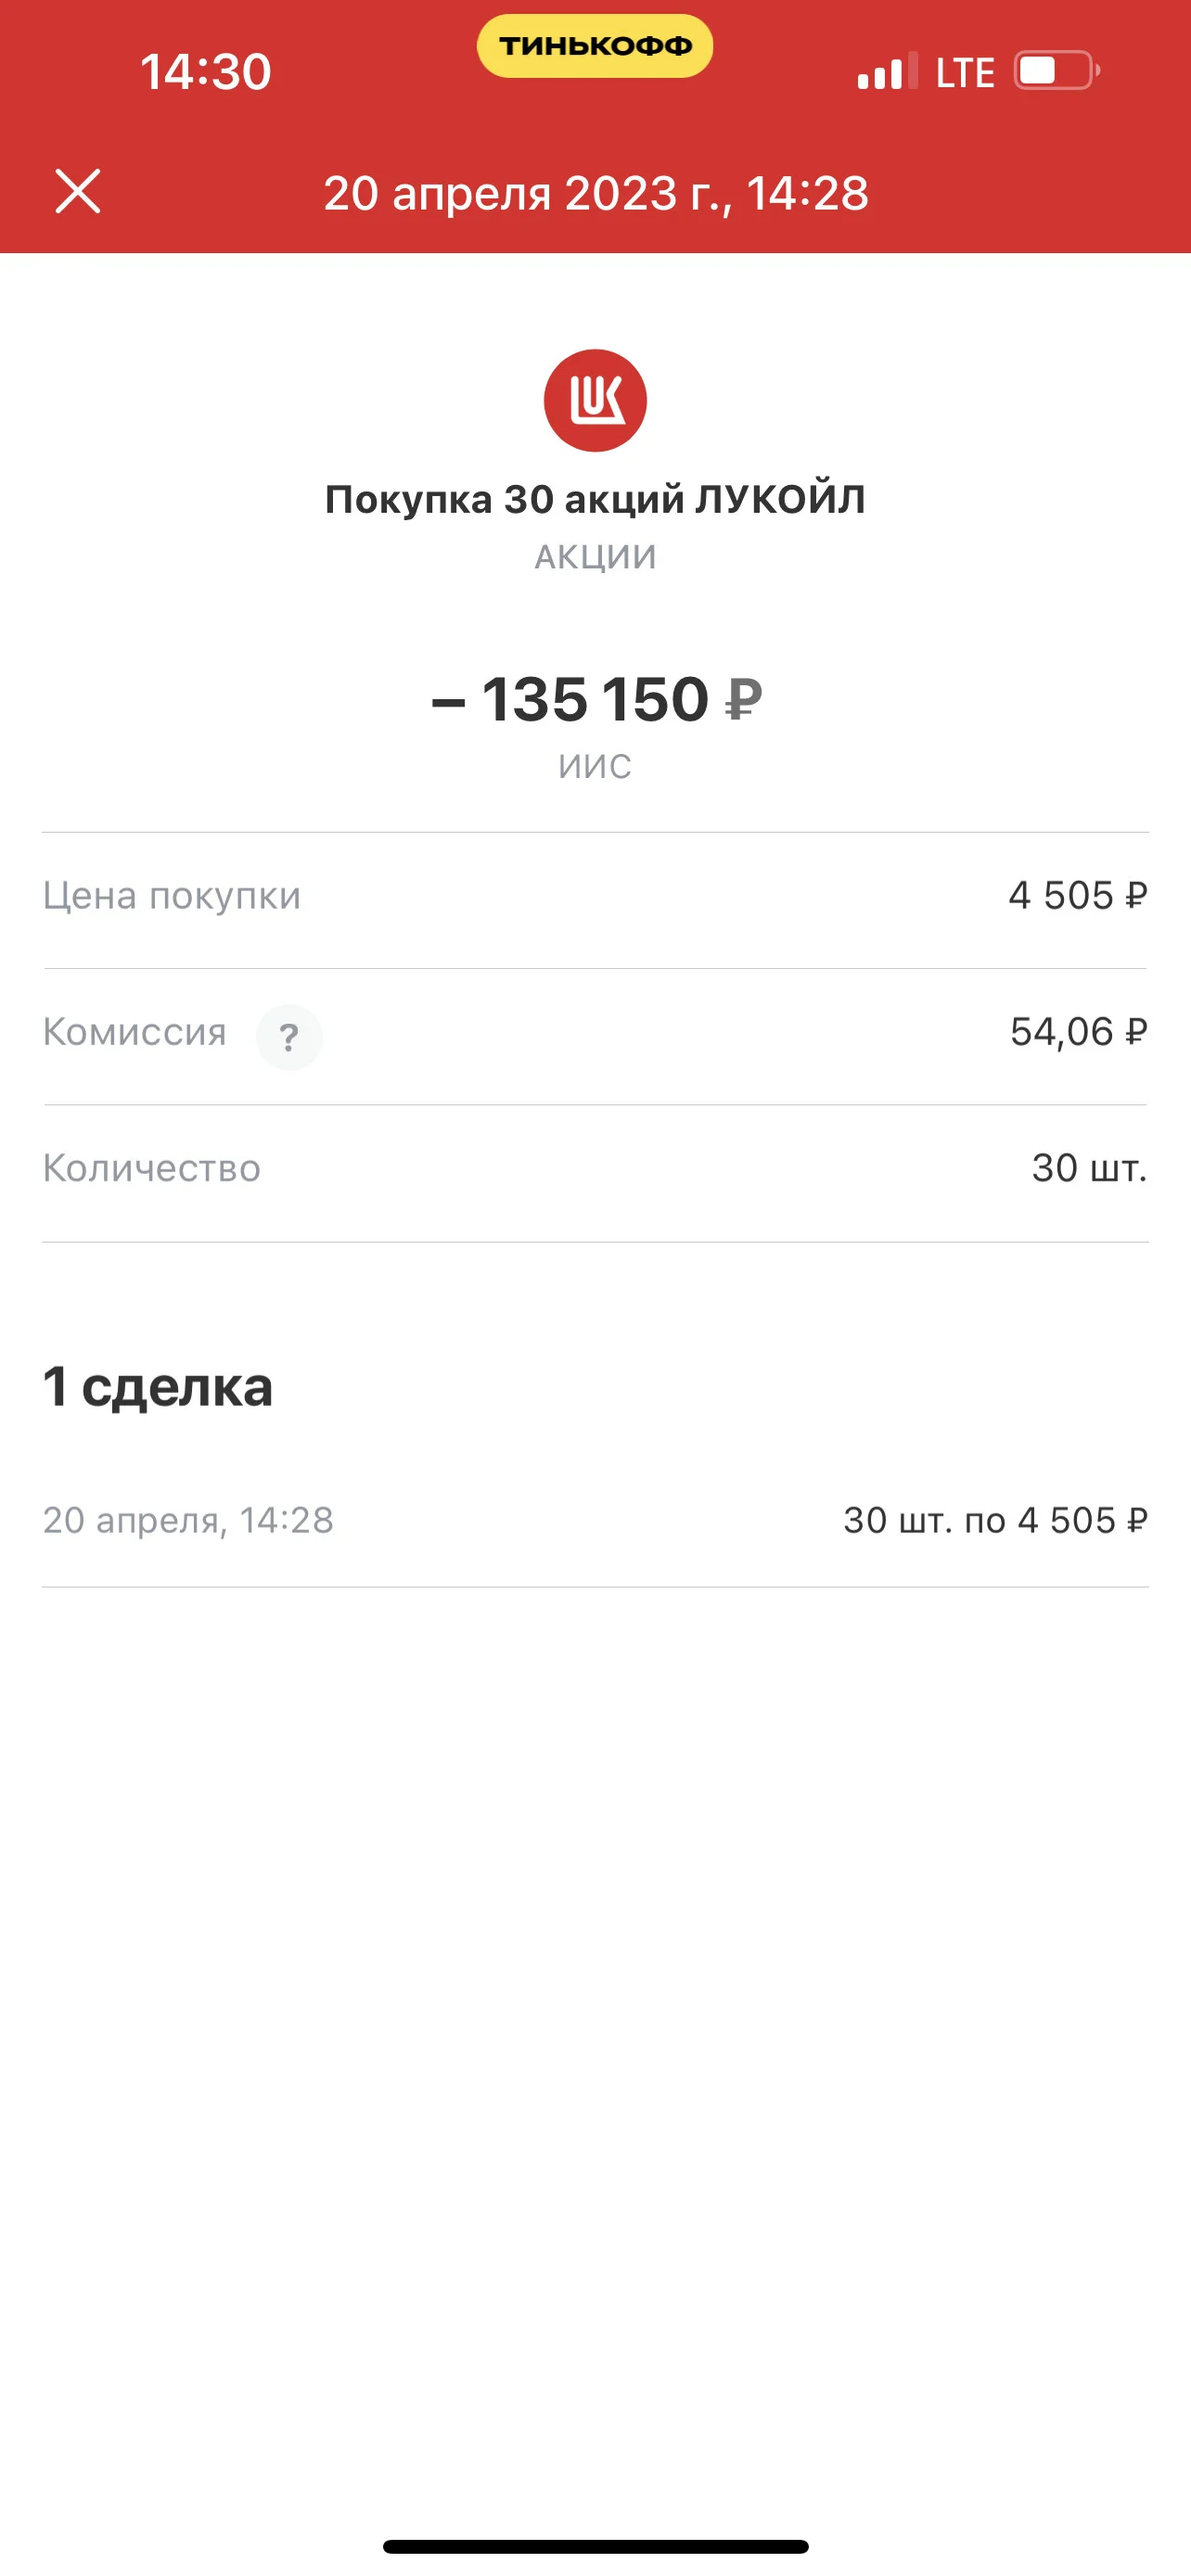This screenshot has height=2576, width=1191.
Task: Tap the ИИС account label
Action: click(595, 766)
